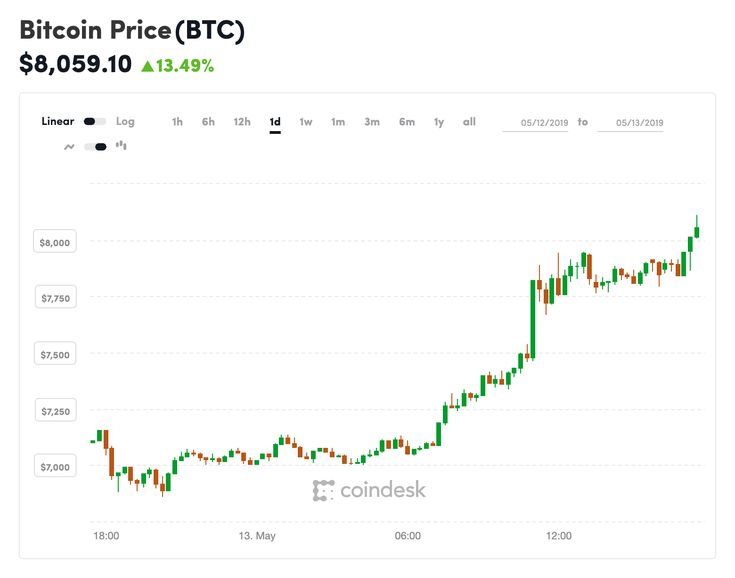Click the Linear scale label
This screenshot has width=735, height=578.
tap(58, 122)
